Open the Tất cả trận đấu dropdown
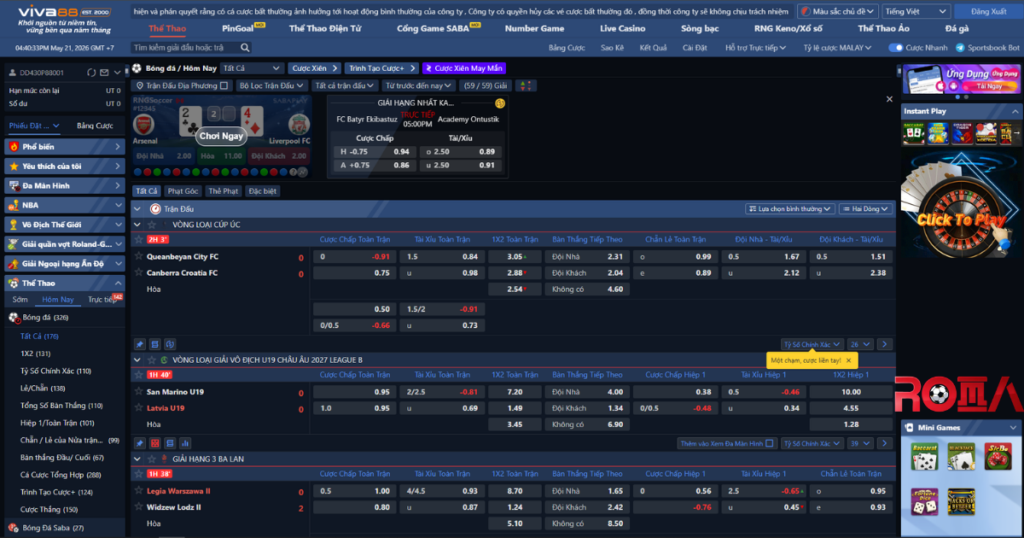The image size is (1024, 538). pyautogui.click(x=344, y=86)
